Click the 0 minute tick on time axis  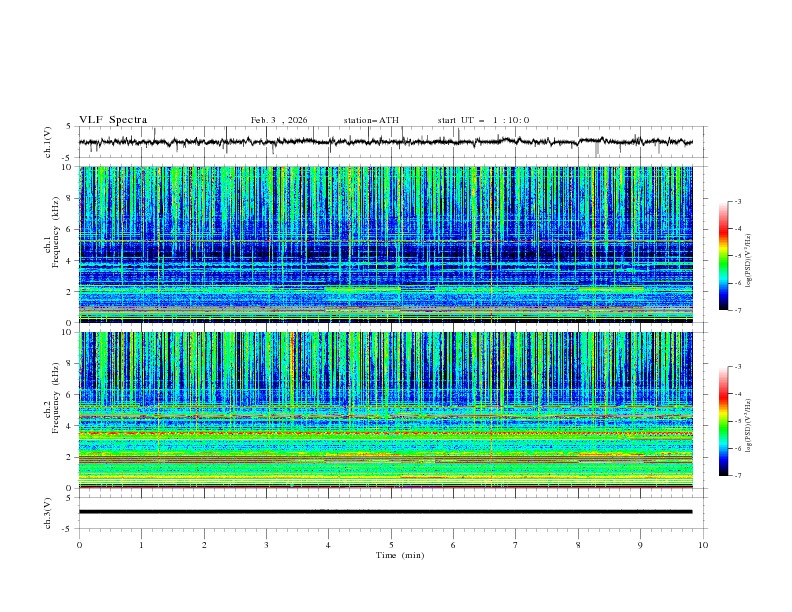tap(79, 545)
